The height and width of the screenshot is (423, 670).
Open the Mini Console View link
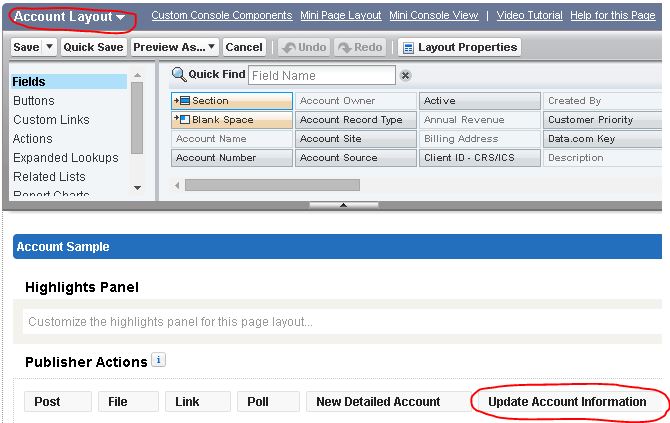coord(434,15)
